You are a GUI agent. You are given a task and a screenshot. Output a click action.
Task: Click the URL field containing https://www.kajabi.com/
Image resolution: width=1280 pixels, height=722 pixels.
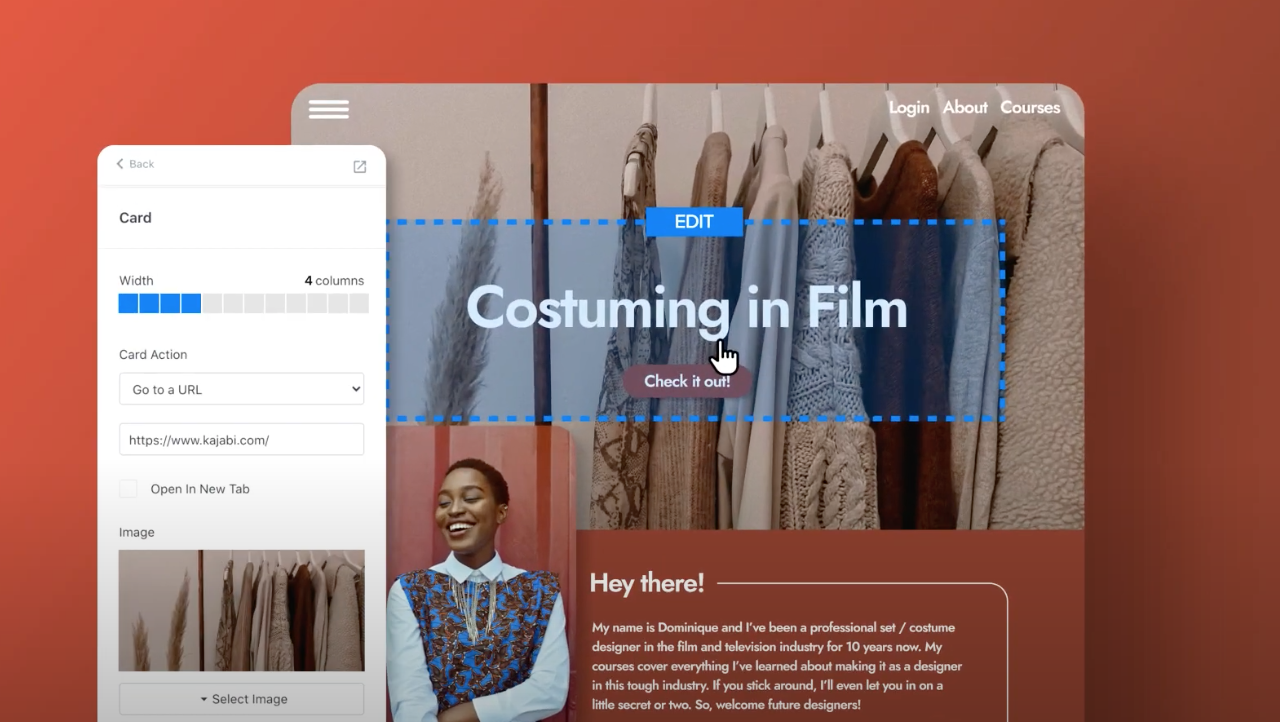pos(241,439)
